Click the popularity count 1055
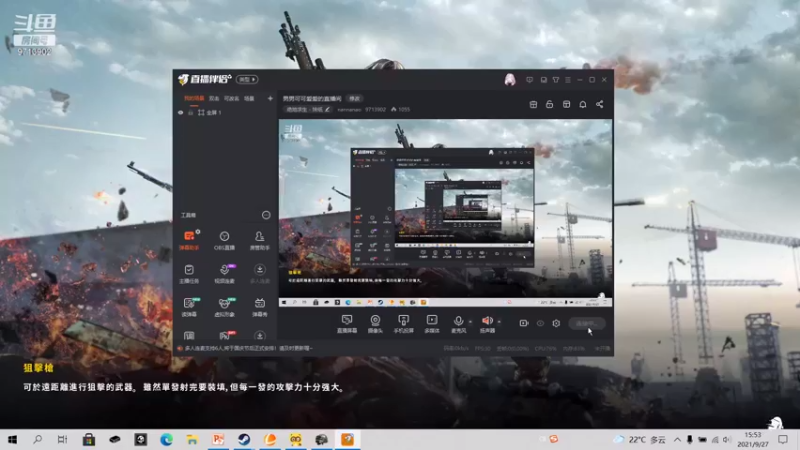Image resolution: width=800 pixels, height=450 pixels. point(401,109)
